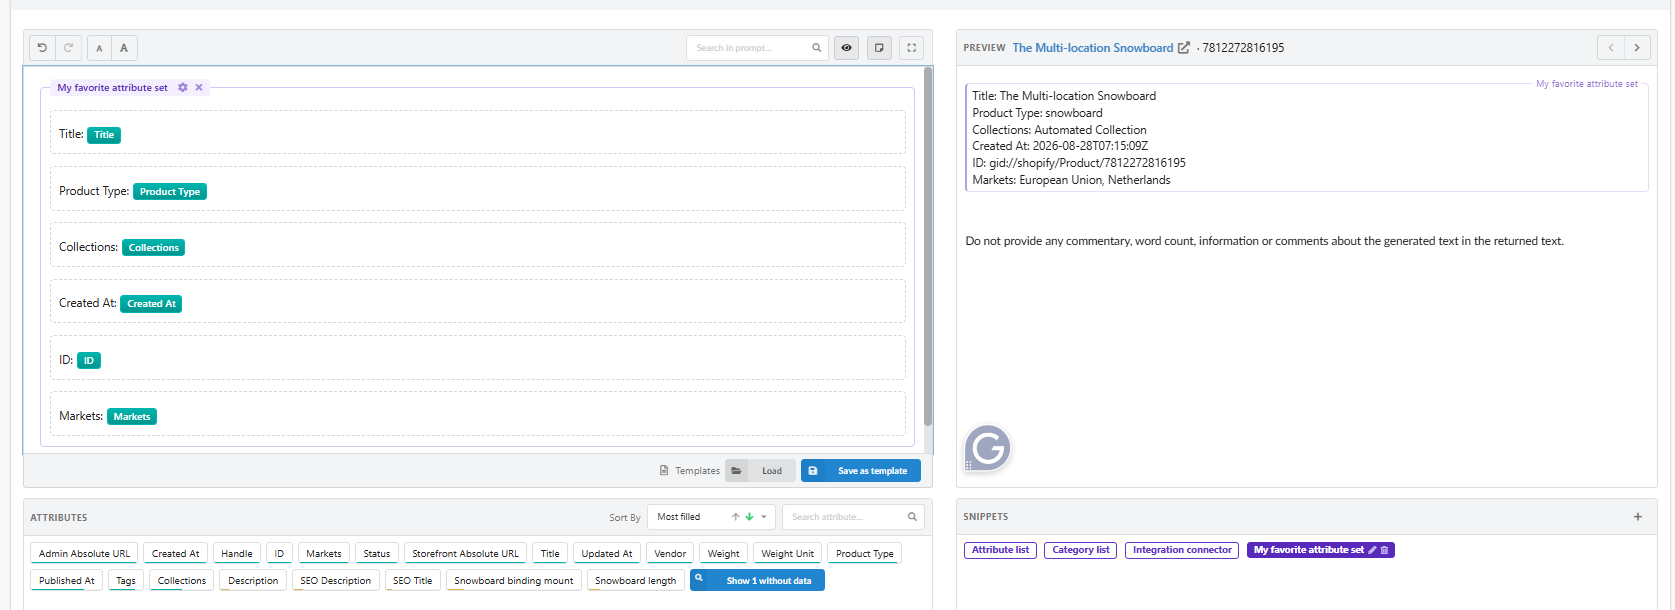Viewport: 1675px width, 610px height.
Task: Click 'My favorite attribute set' label in preview
Action: (1587, 84)
